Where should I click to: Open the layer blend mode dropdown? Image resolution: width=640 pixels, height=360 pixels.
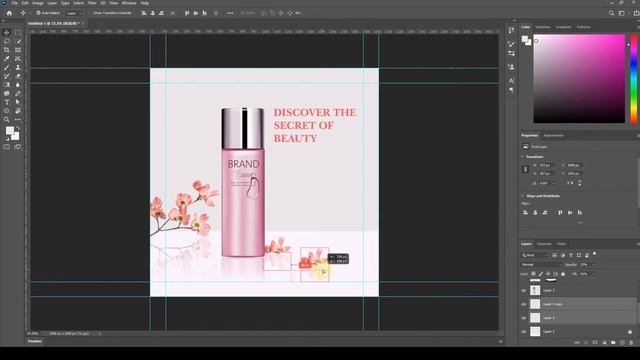click(540, 264)
